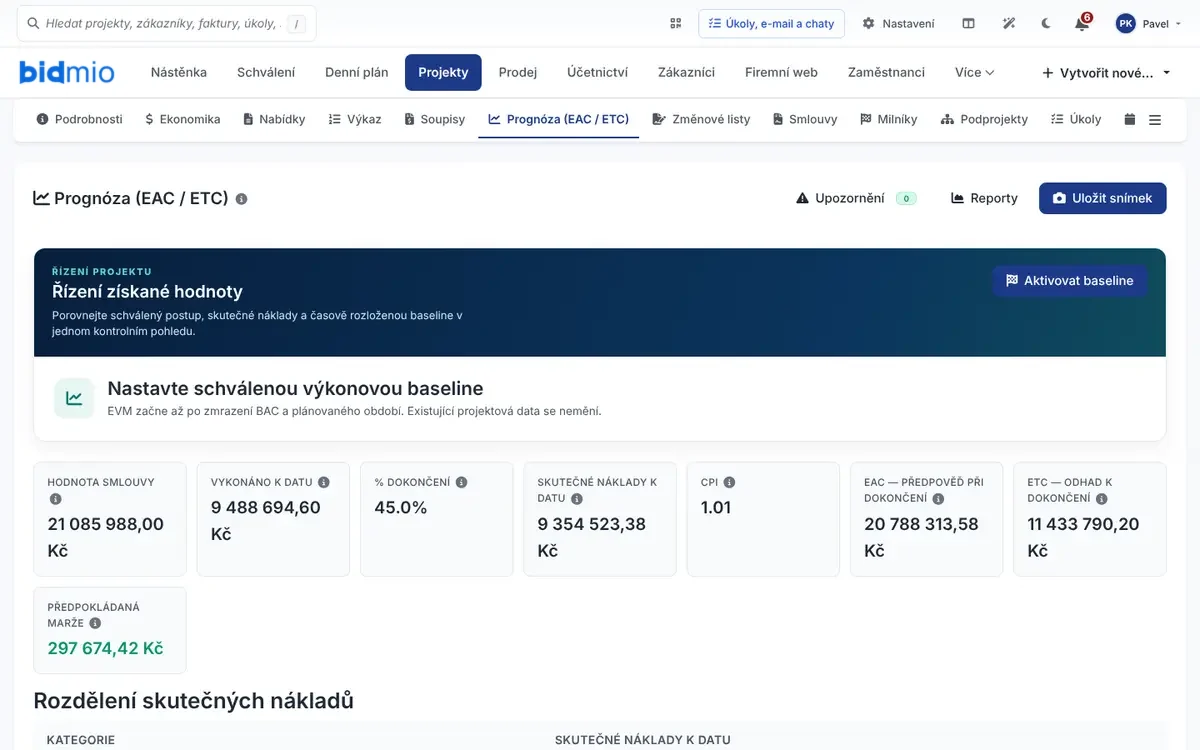Open Zákazníci in main navigation
1200x750 pixels.
(686, 72)
